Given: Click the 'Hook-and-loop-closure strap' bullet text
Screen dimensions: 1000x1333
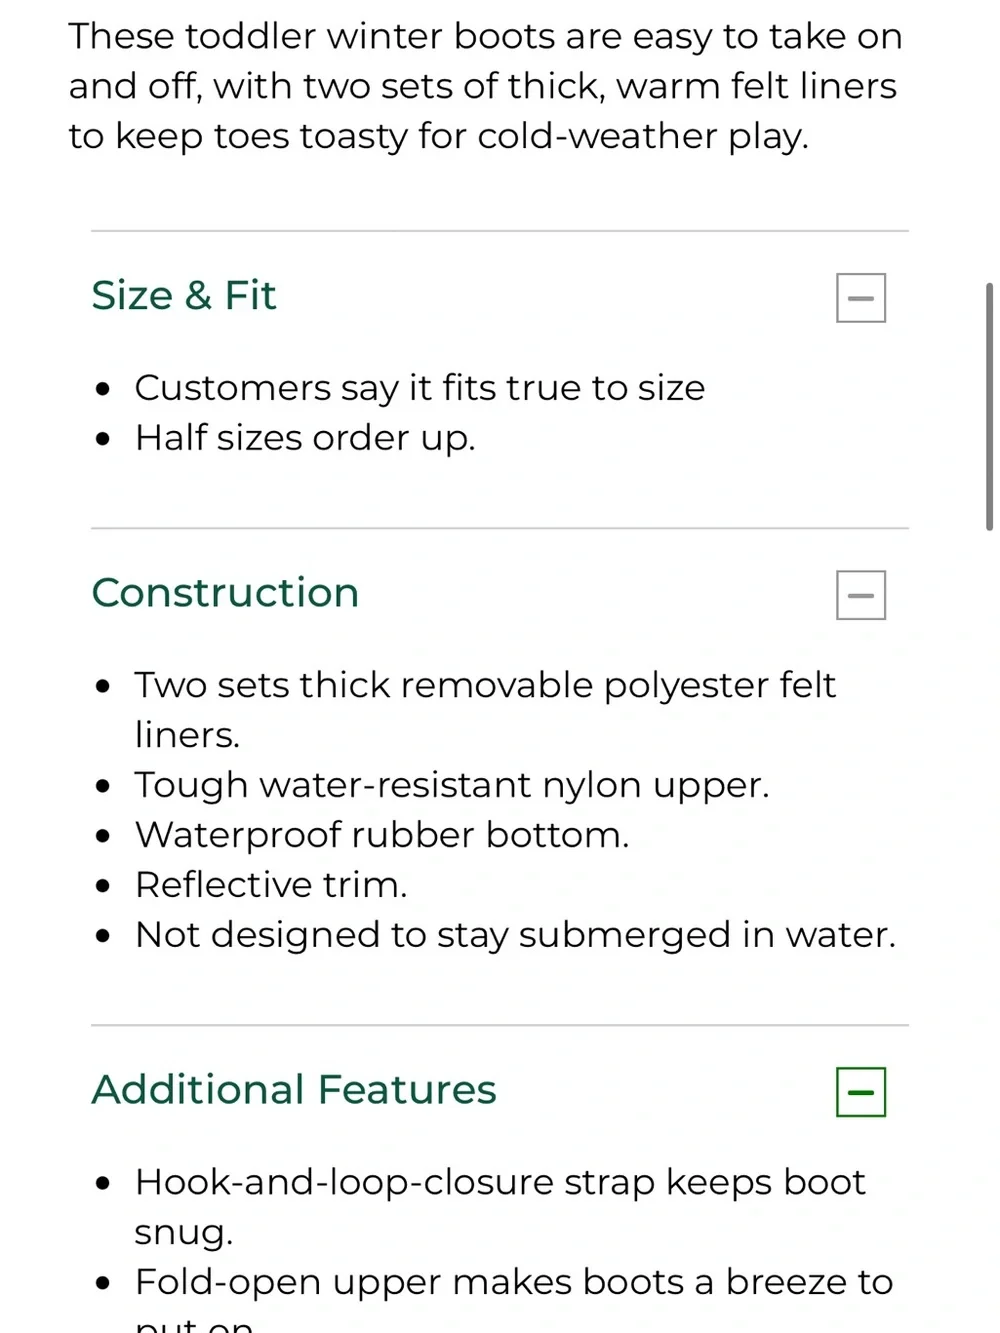Looking at the screenshot, I should 500,1207.
